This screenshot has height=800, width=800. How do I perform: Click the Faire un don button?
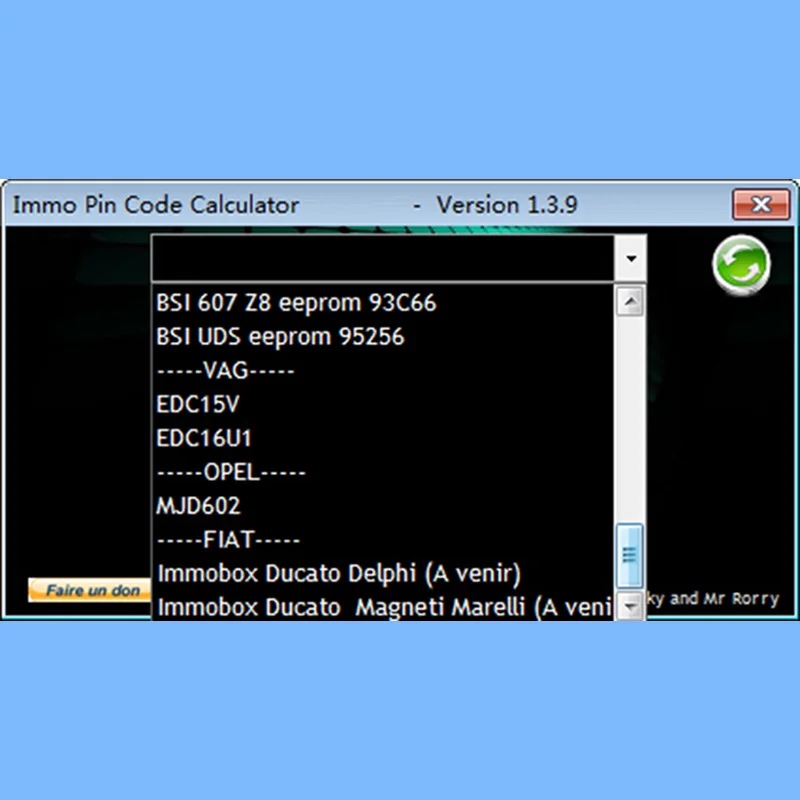tap(91, 590)
